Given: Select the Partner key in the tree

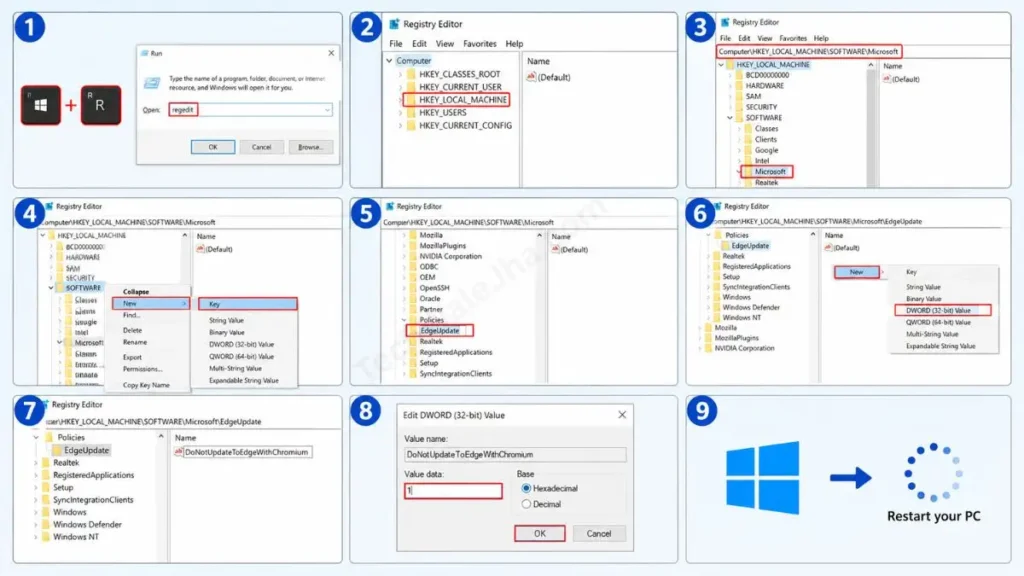Looking at the screenshot, I should tap(431, 309).
